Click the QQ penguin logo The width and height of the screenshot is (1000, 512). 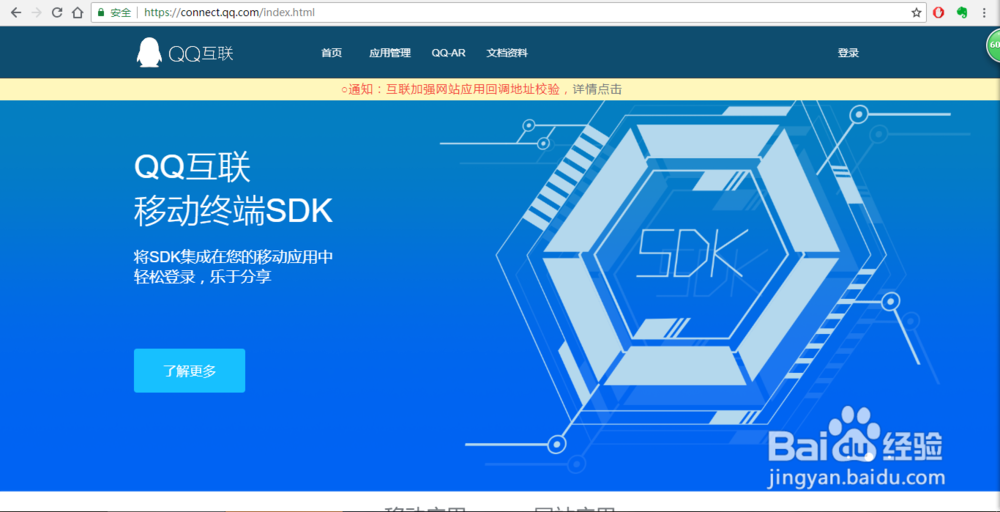pyautogui.click(x=149, y=52)
